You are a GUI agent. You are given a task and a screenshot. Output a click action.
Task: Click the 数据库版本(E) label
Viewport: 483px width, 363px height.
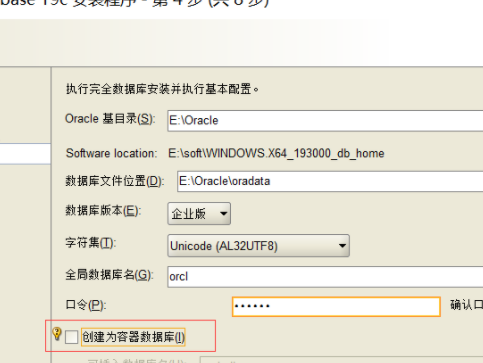[103, 211]
